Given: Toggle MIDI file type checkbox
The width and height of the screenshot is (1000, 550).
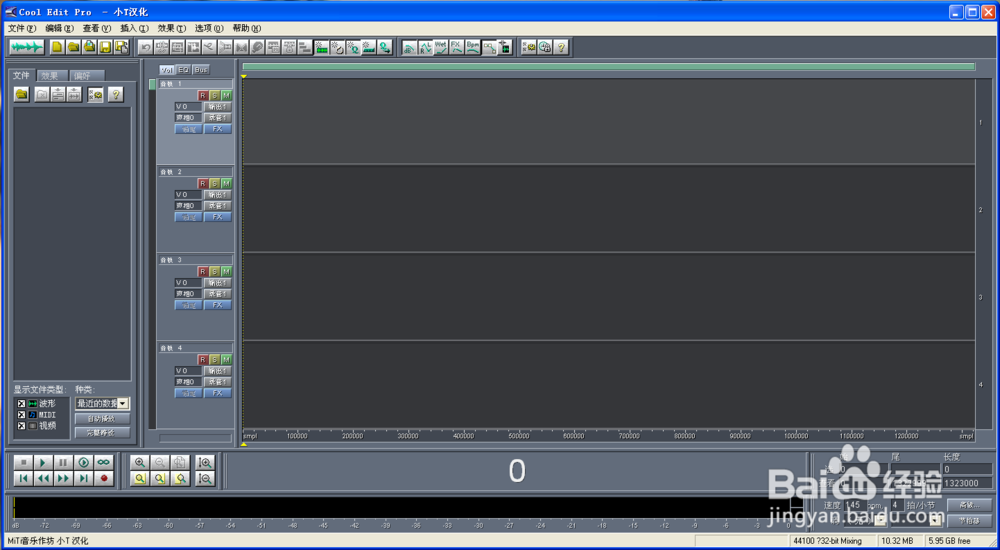Looking at the screenshot, I should pos(21,415).
